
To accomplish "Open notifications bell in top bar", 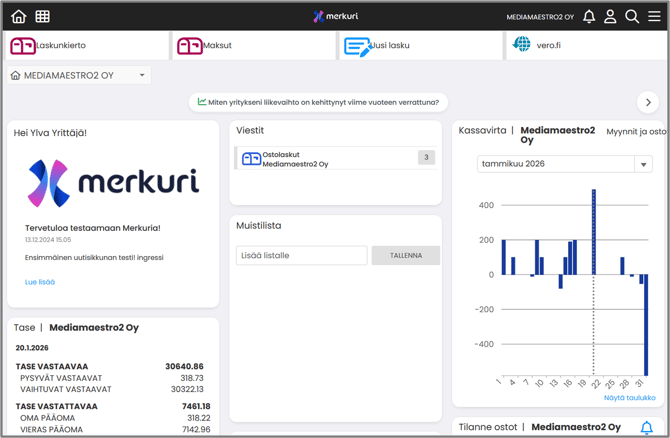I will 589,16.
